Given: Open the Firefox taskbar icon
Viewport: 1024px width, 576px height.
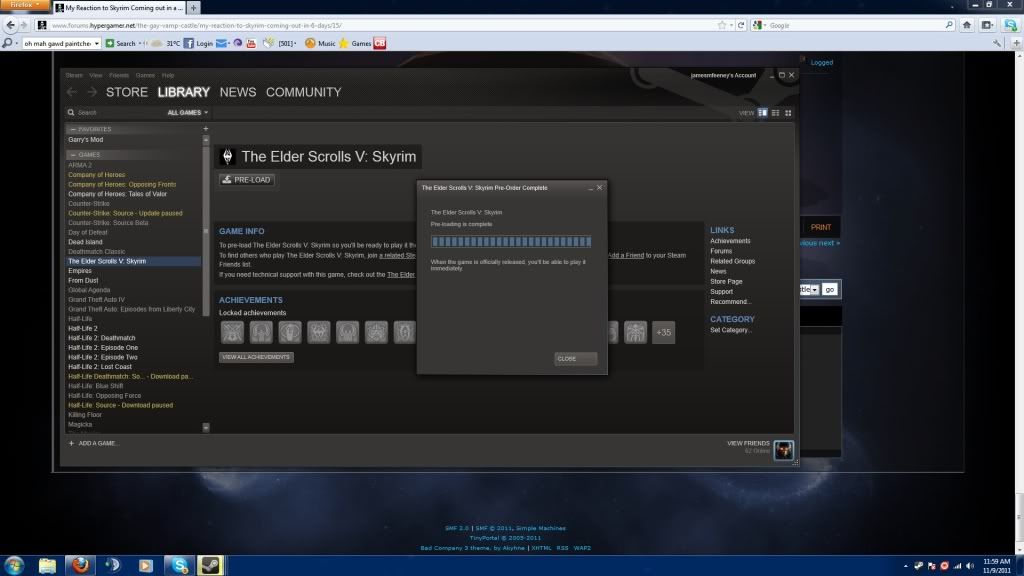Looking at the screenshot, I should [80, 565].
